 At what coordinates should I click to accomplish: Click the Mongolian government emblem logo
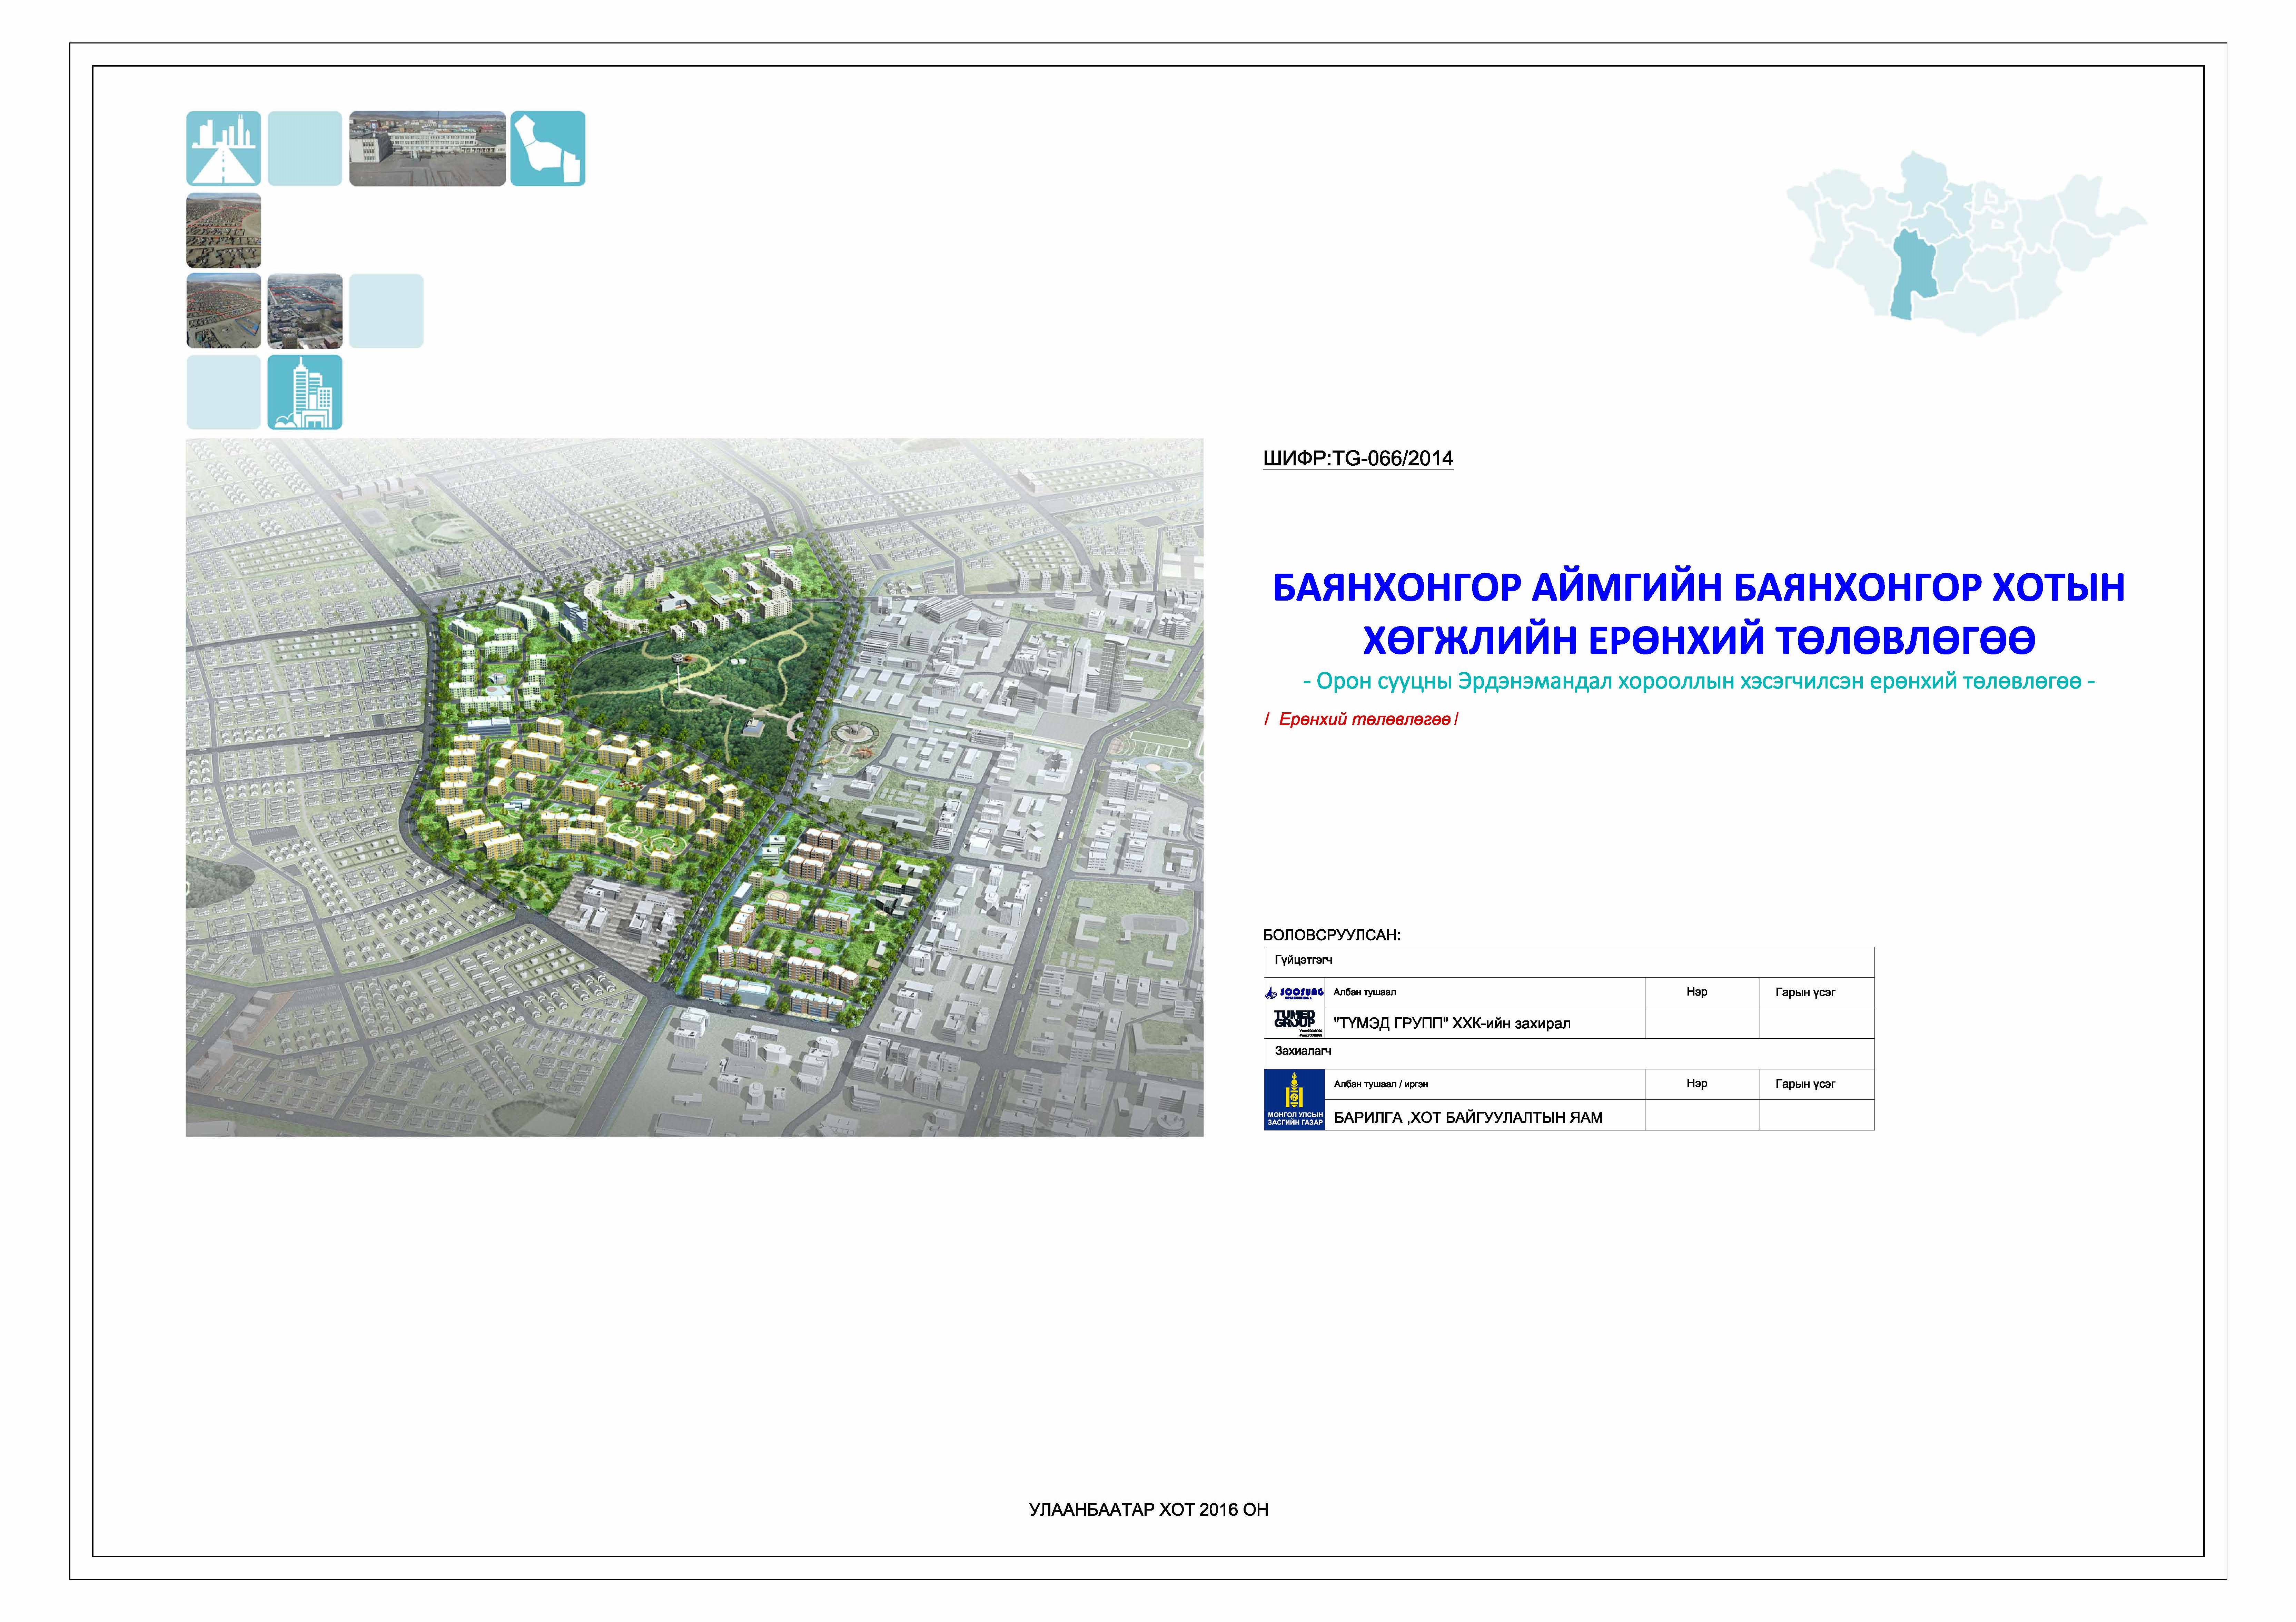[x=1294, y=1100]
